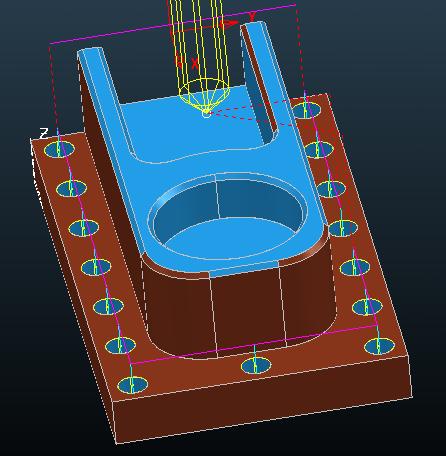Click the red X axis label
The image size is (446, 456).
(195, 63)
